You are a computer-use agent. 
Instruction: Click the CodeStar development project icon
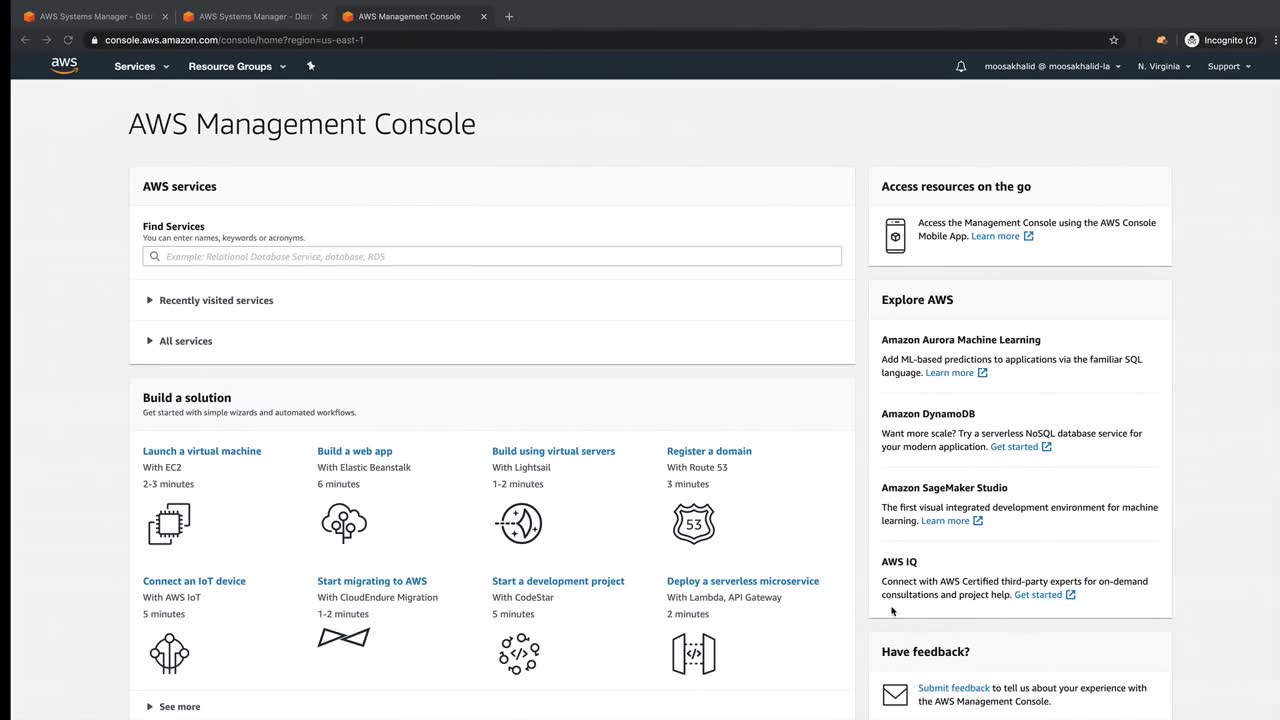click(519, 653)
